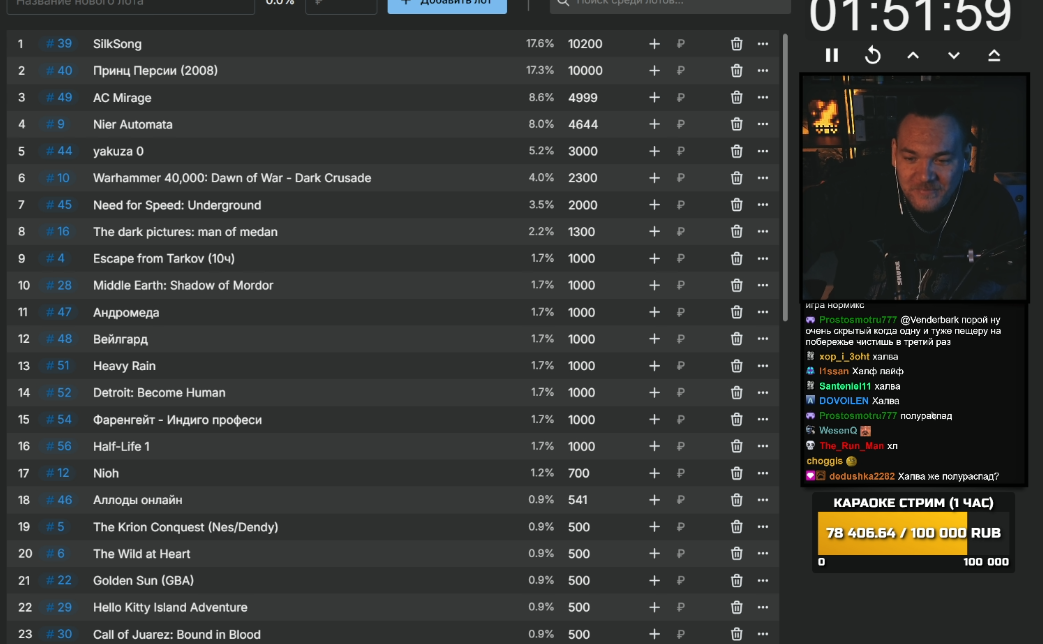Add amount to Принц Персии (2008)
The width and height of the screenshot is (1043, 644).
point(655,71)
